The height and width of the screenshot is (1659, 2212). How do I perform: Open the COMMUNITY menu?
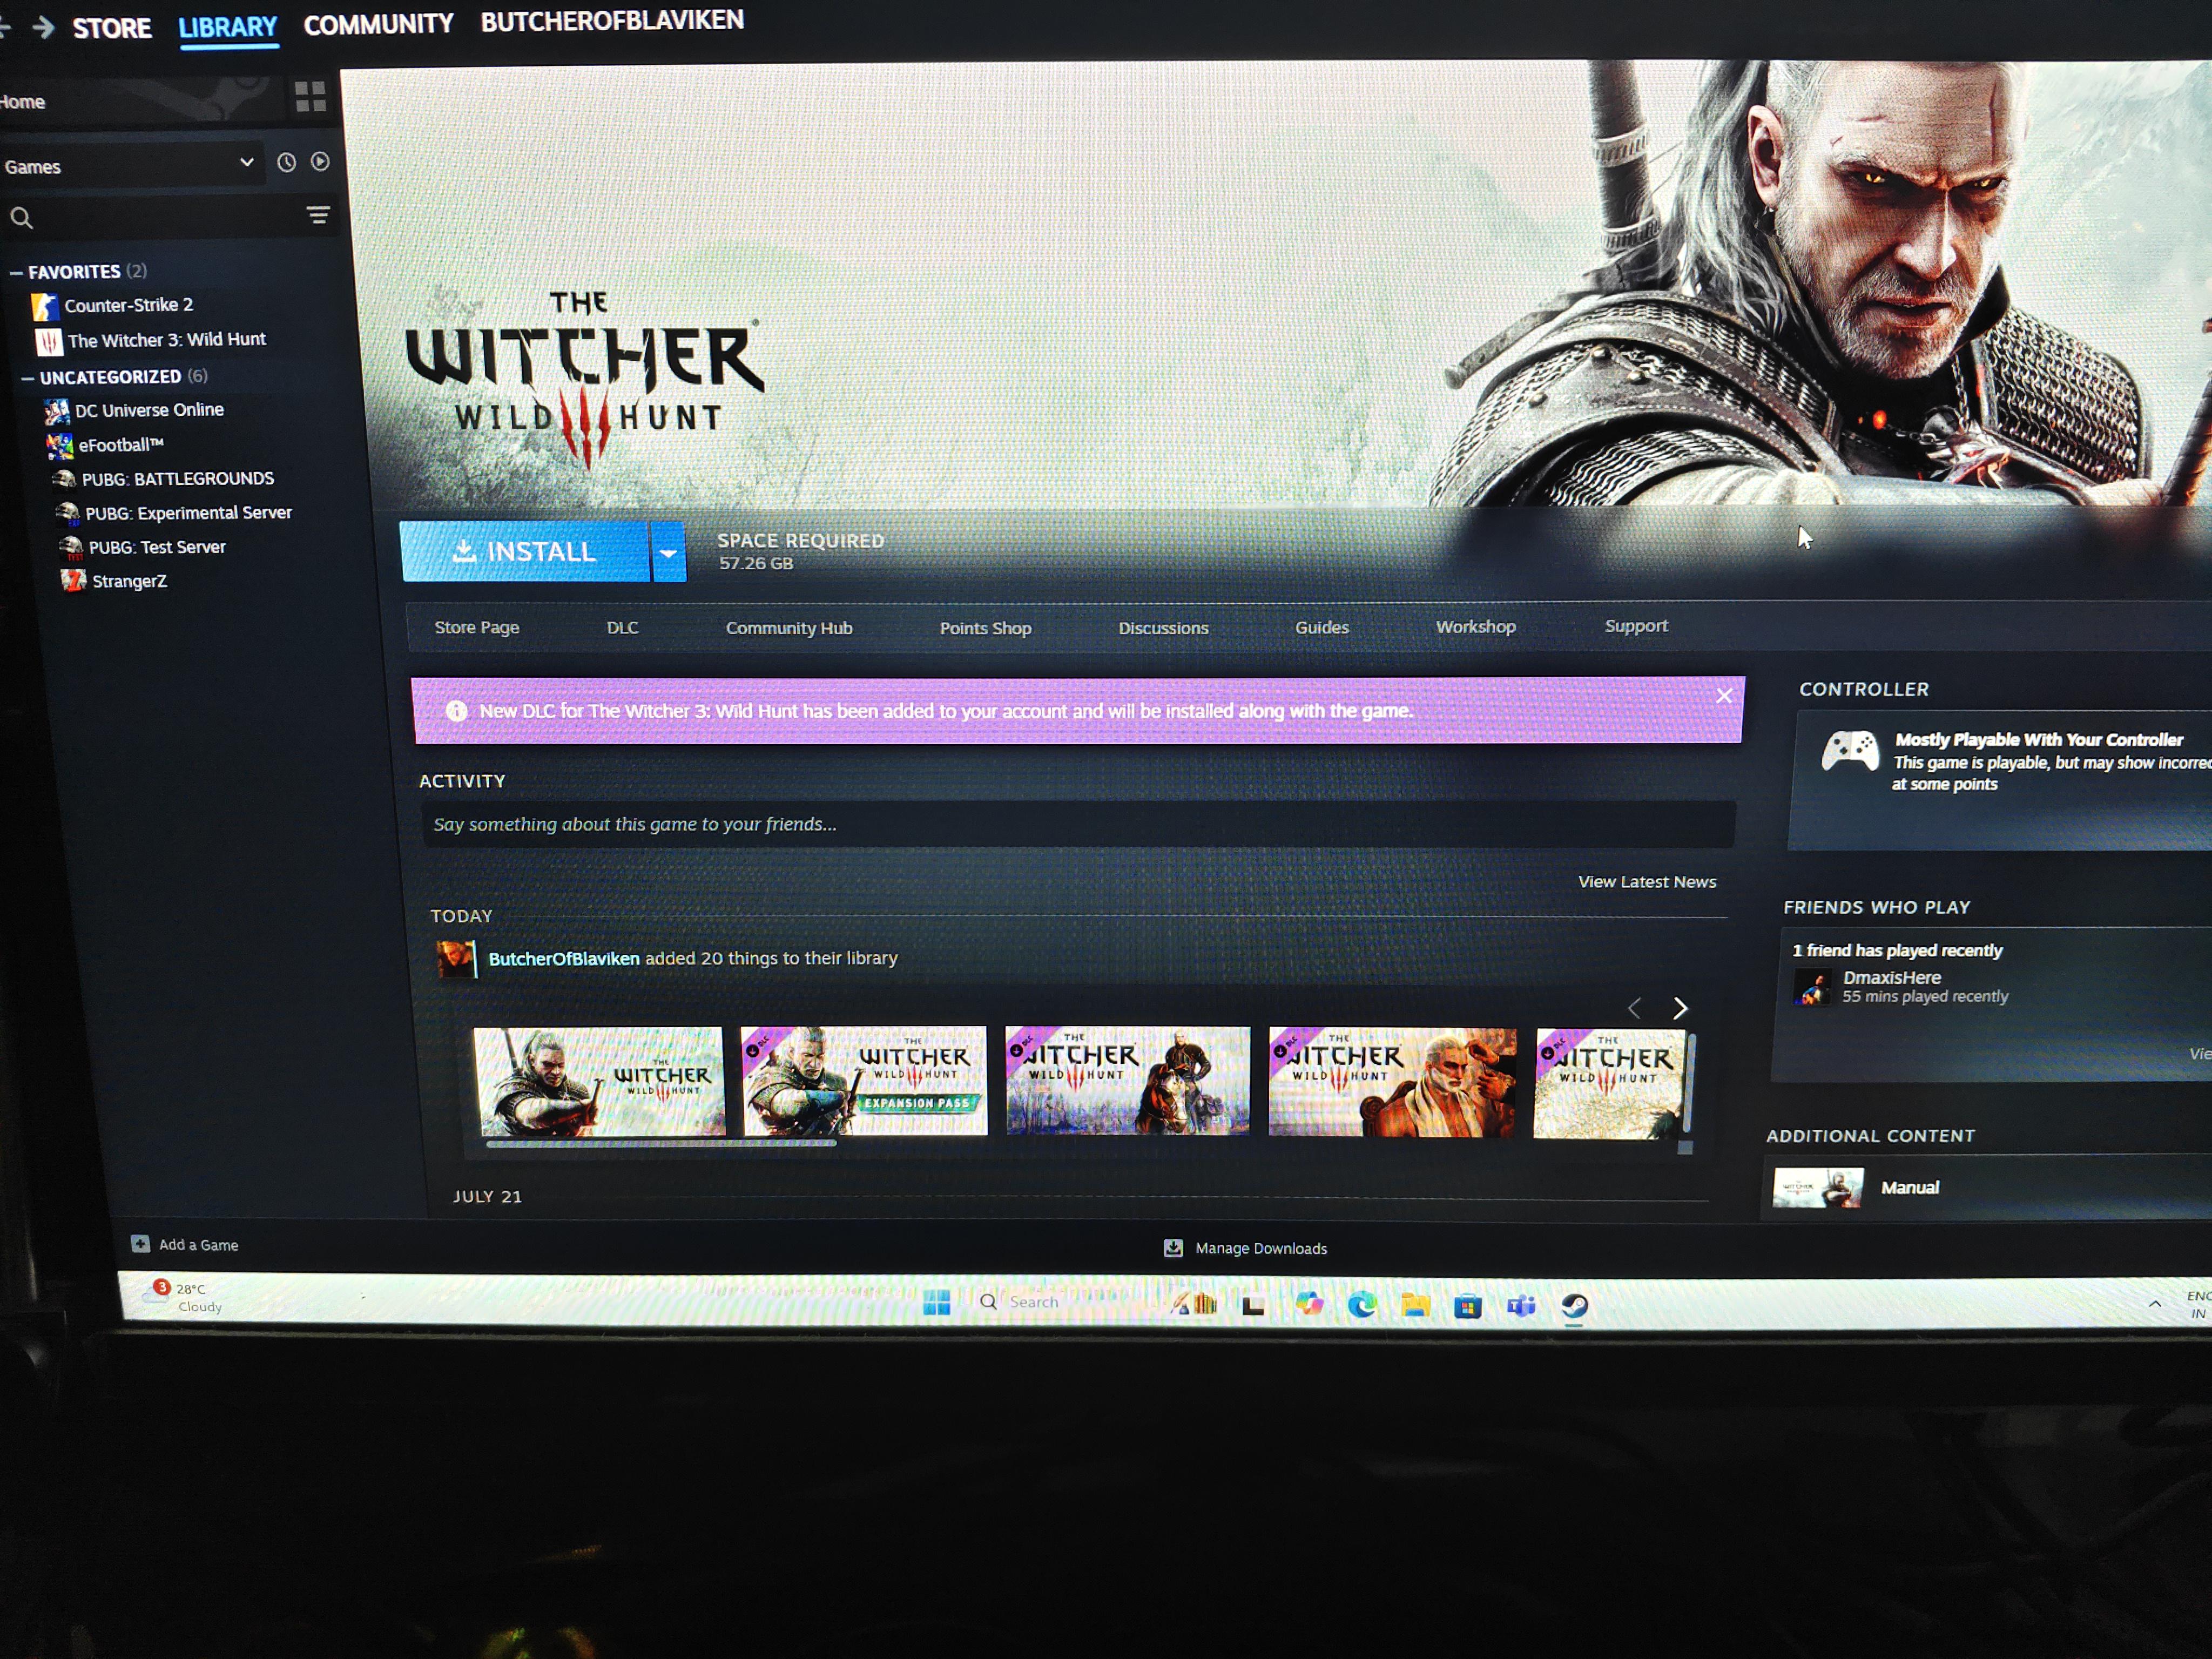coord(378,24)
